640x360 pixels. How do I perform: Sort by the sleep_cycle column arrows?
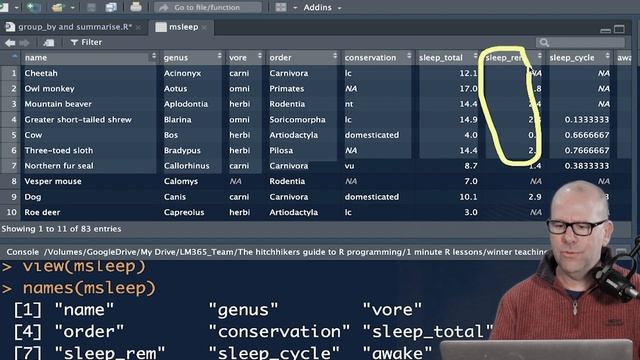(607, 56)
